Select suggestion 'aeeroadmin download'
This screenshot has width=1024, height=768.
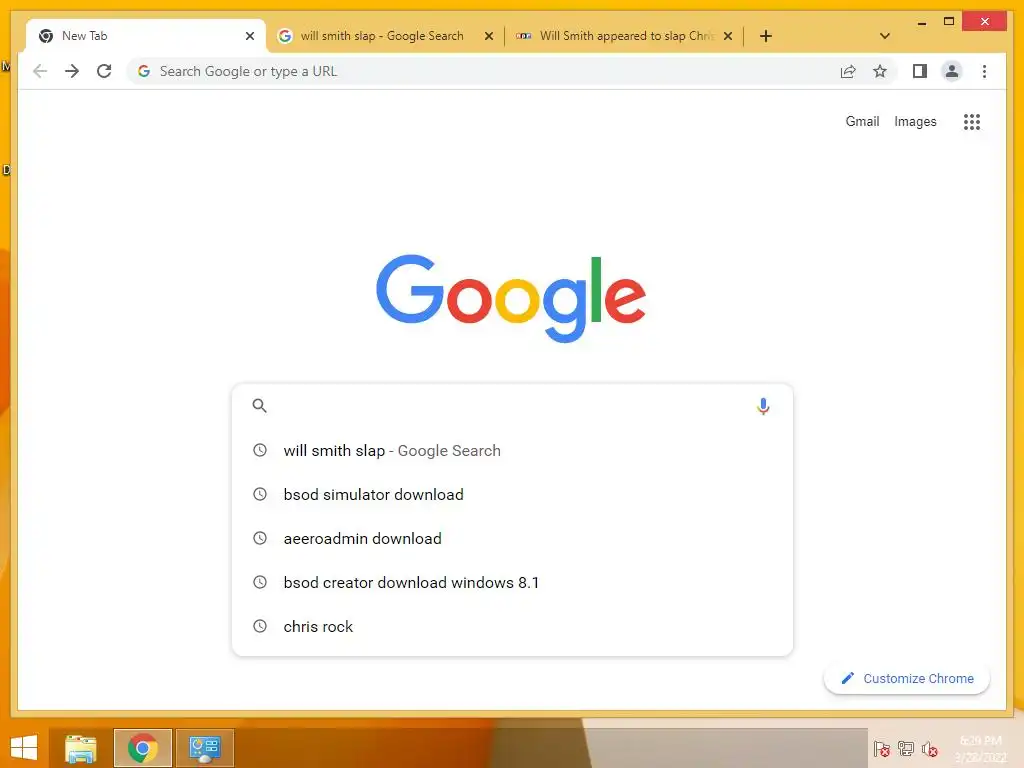click(x=512, y=538)
